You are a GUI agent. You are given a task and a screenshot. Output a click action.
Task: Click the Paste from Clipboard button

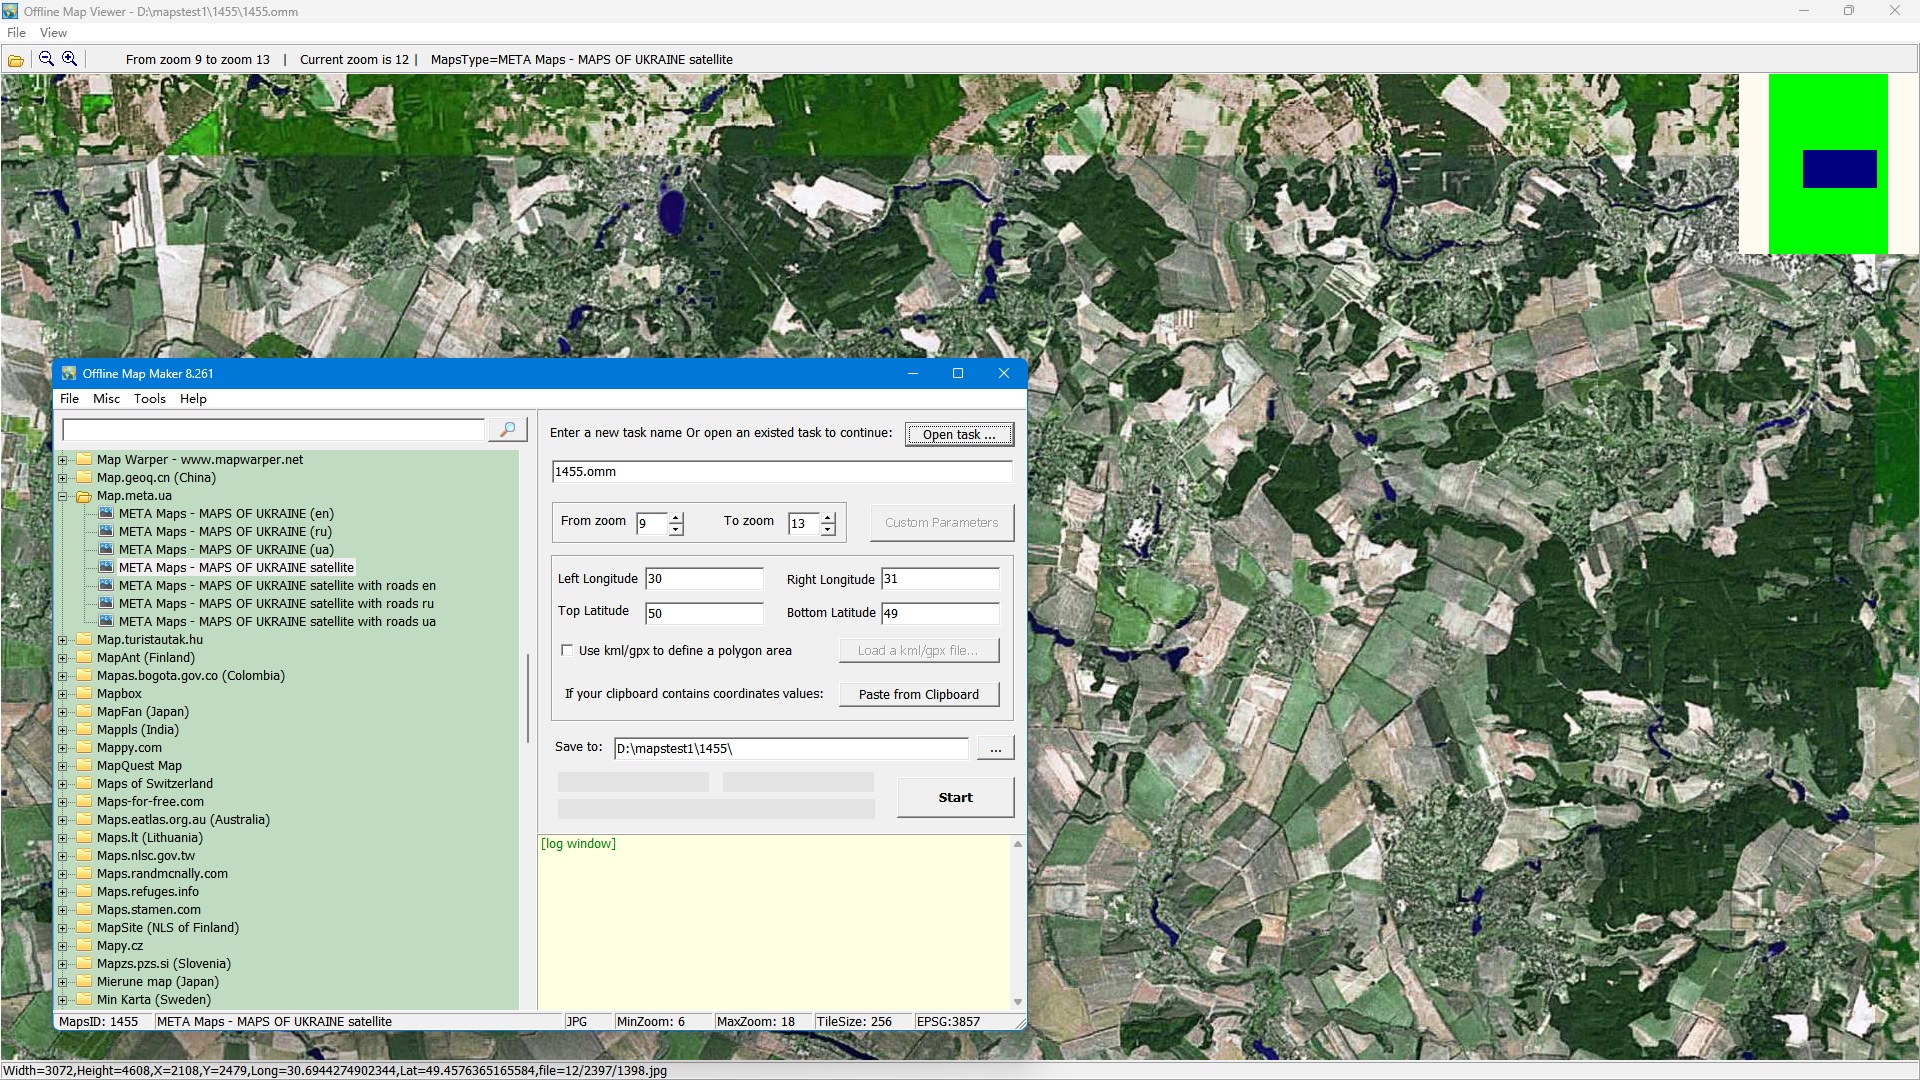[x=918, y=695]
